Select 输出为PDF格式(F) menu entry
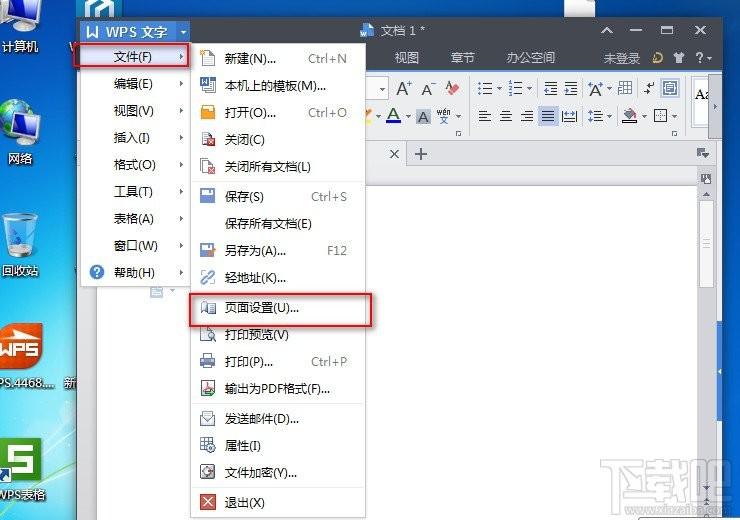This screenshot has height=520, width=740. 277,388
